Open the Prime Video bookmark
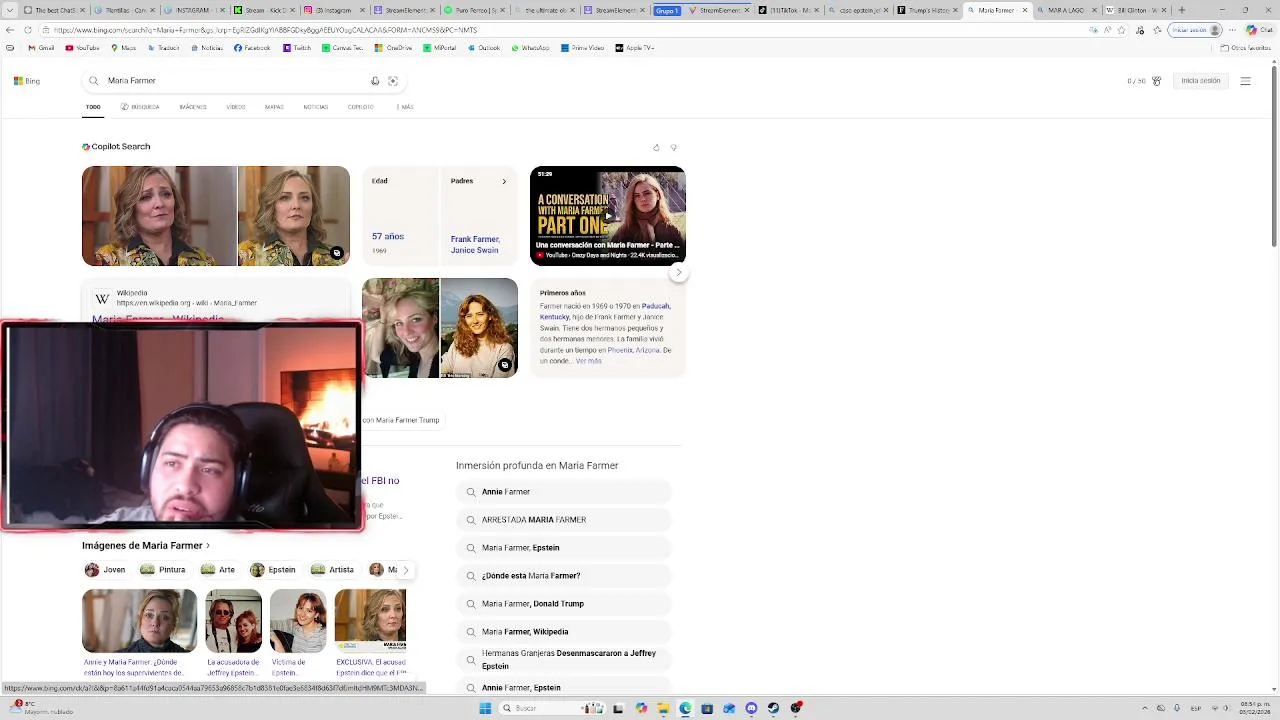Image resolution: width=1280 pixels, height=720 pixels. click(583, 48)
